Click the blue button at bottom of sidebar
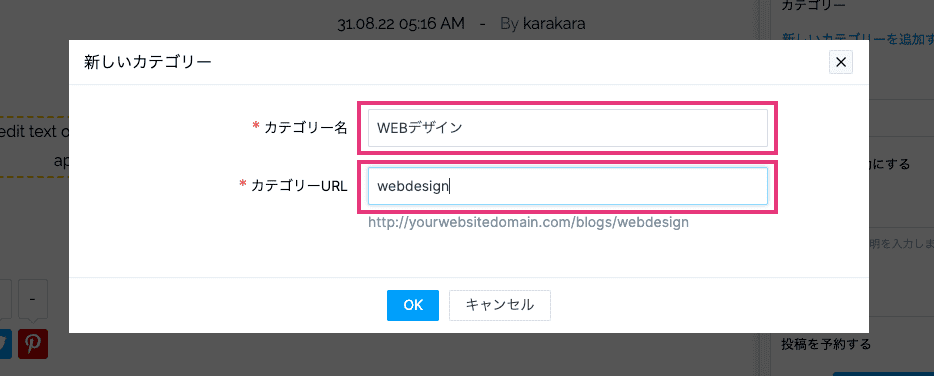 point(883,374)
